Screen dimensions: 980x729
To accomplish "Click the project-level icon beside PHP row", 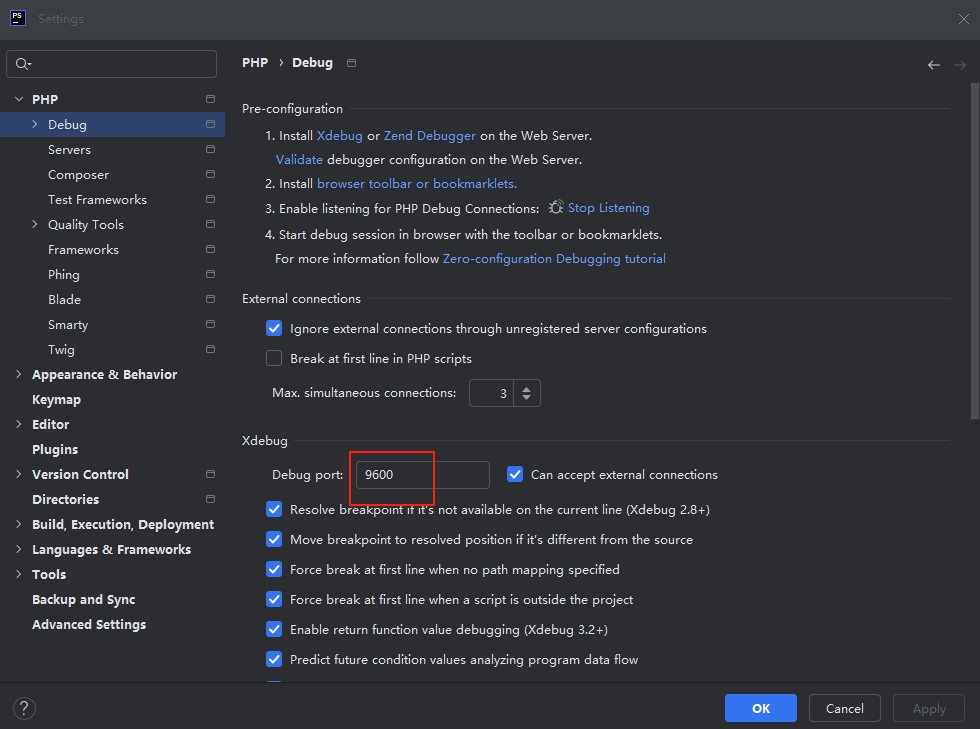I will coord(210,99).
